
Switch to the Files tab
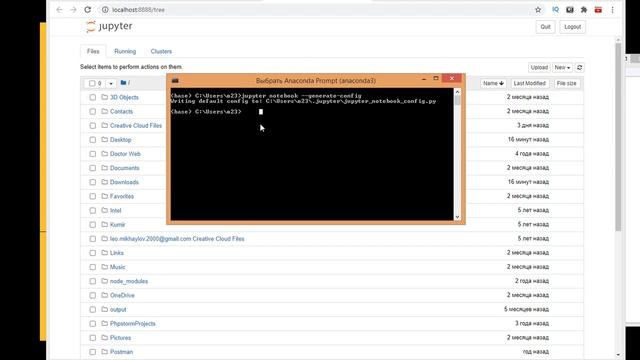93,51
